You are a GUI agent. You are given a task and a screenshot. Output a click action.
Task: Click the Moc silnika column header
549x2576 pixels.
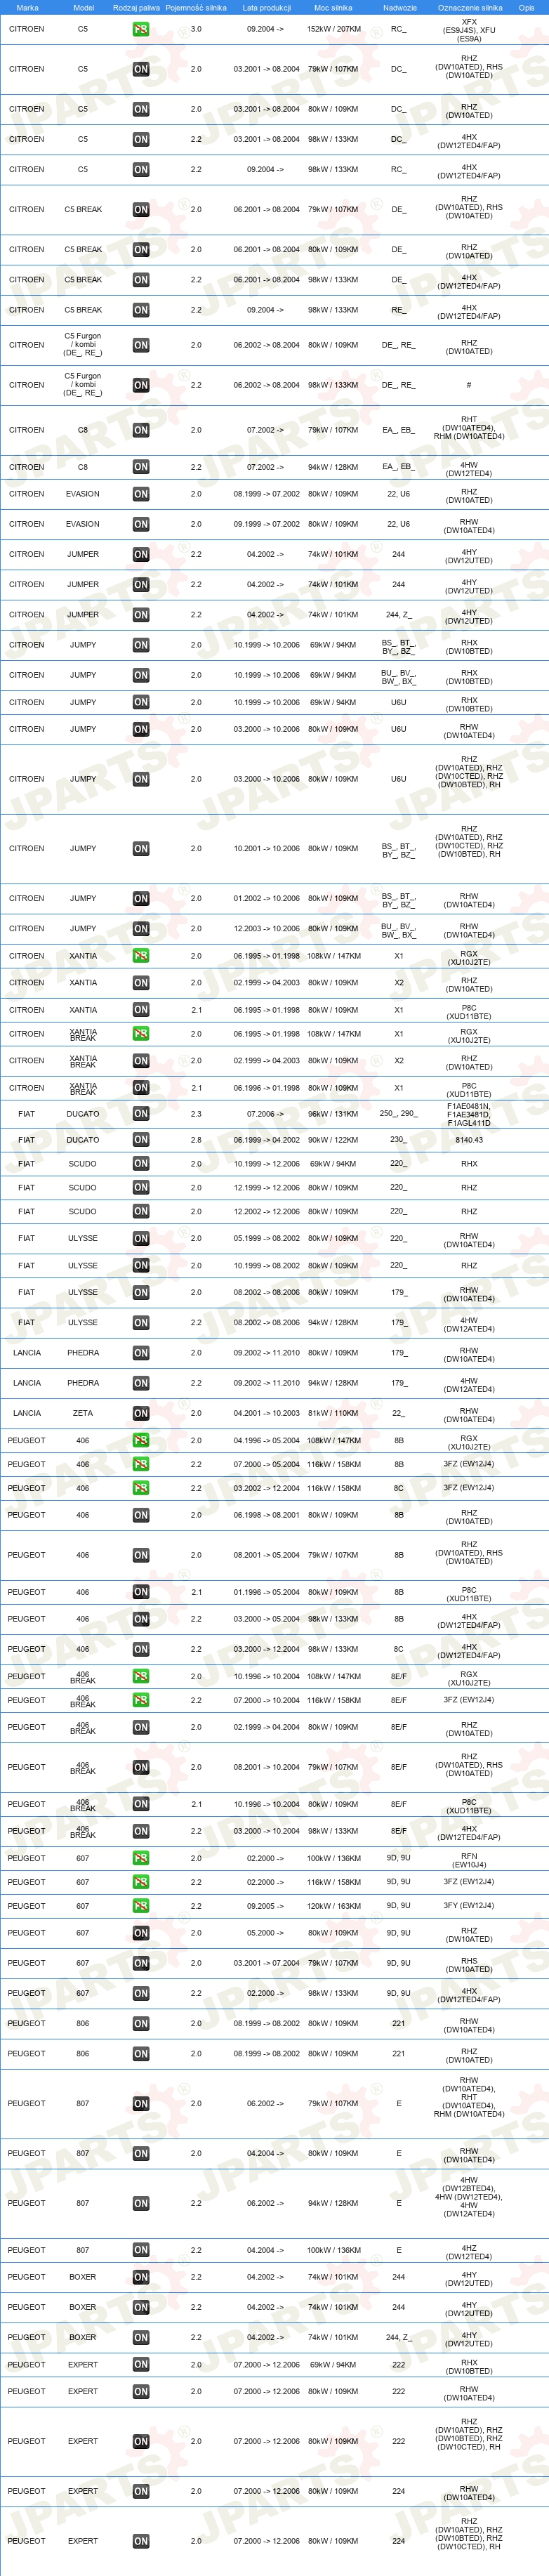[x=333, y=7]
